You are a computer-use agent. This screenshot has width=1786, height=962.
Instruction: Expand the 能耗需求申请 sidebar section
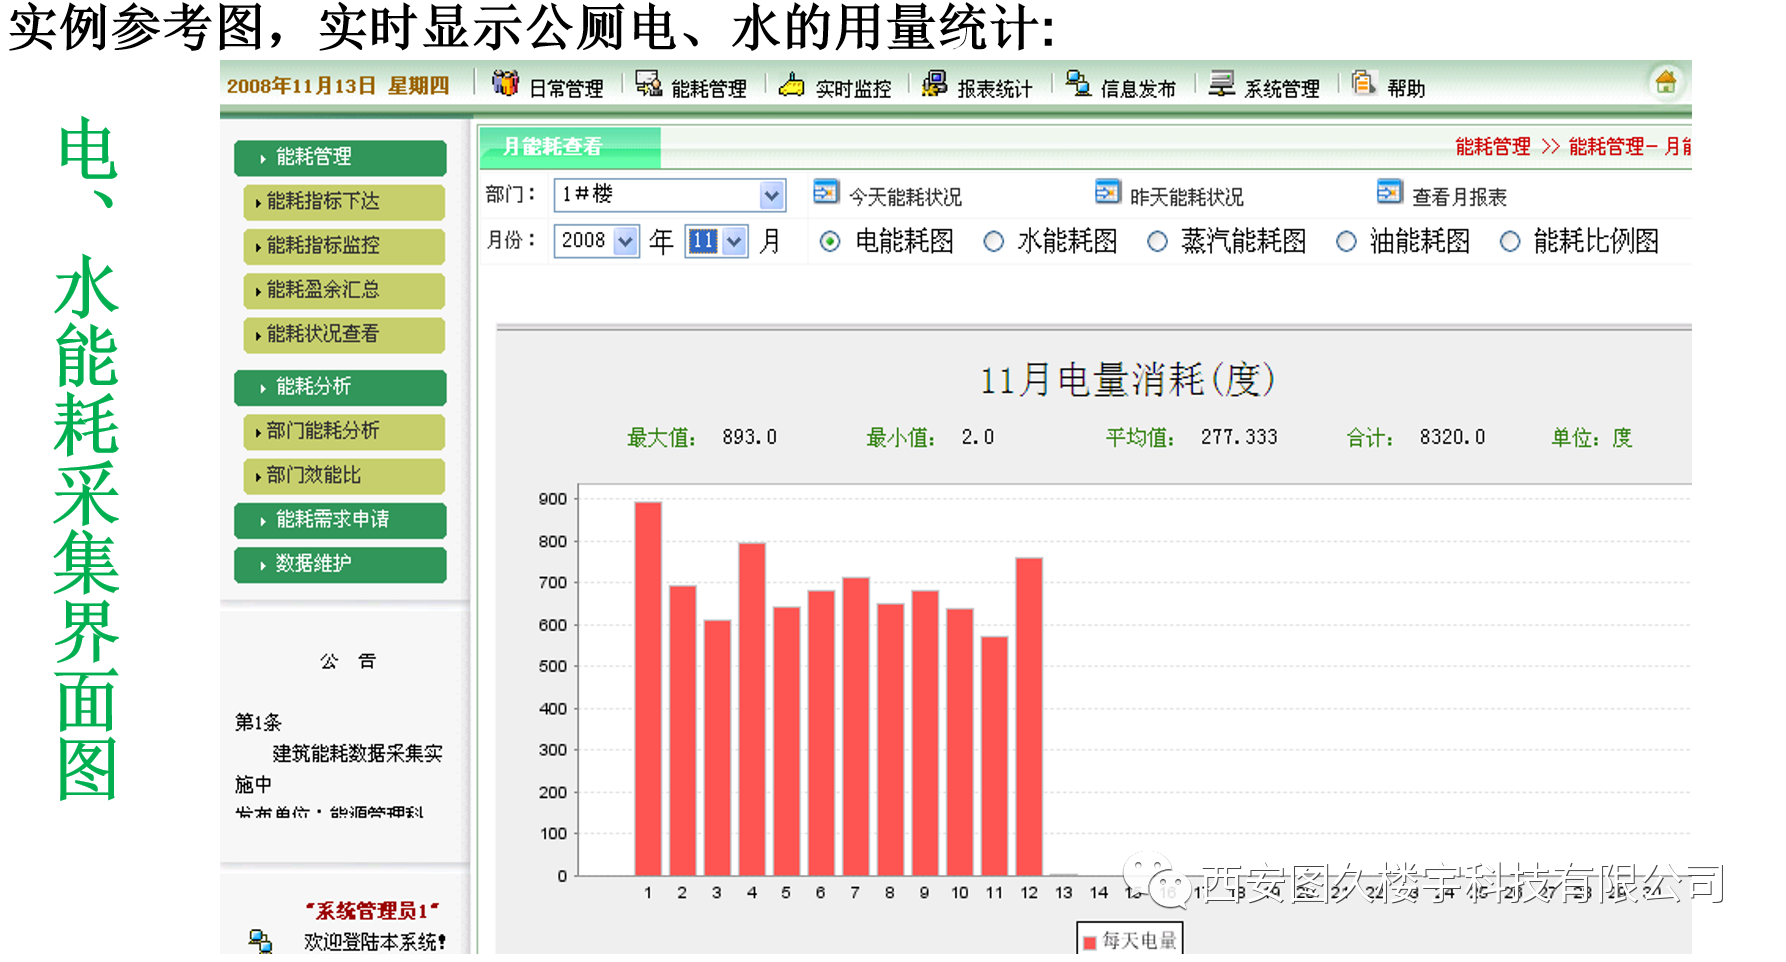[x=340, y=520]
